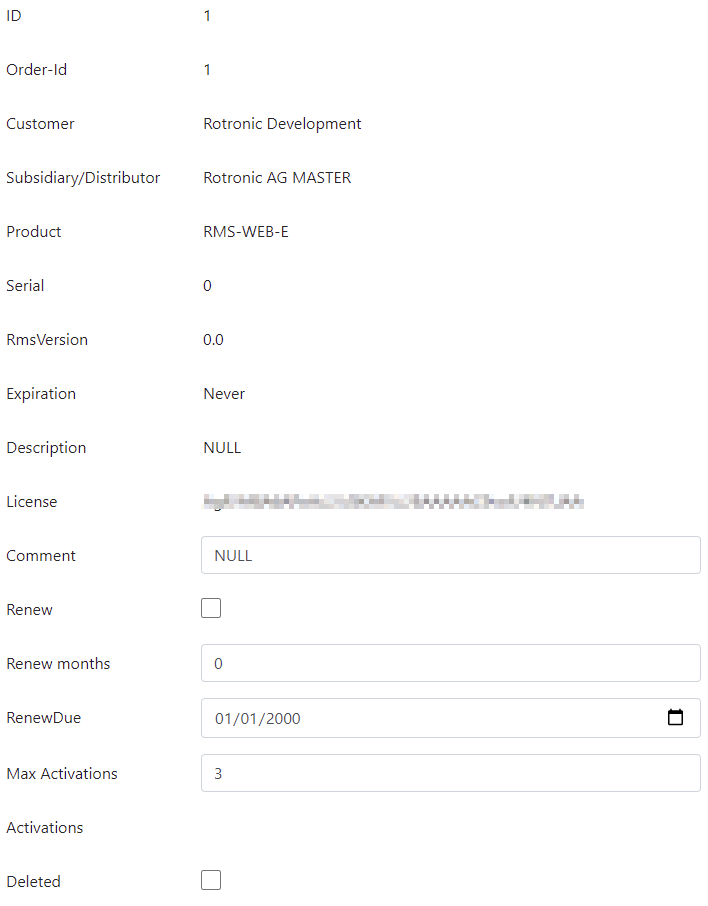The image size is (708, 906).
Task: Click the RmsVersion label
Action: [x=47, y=340]
